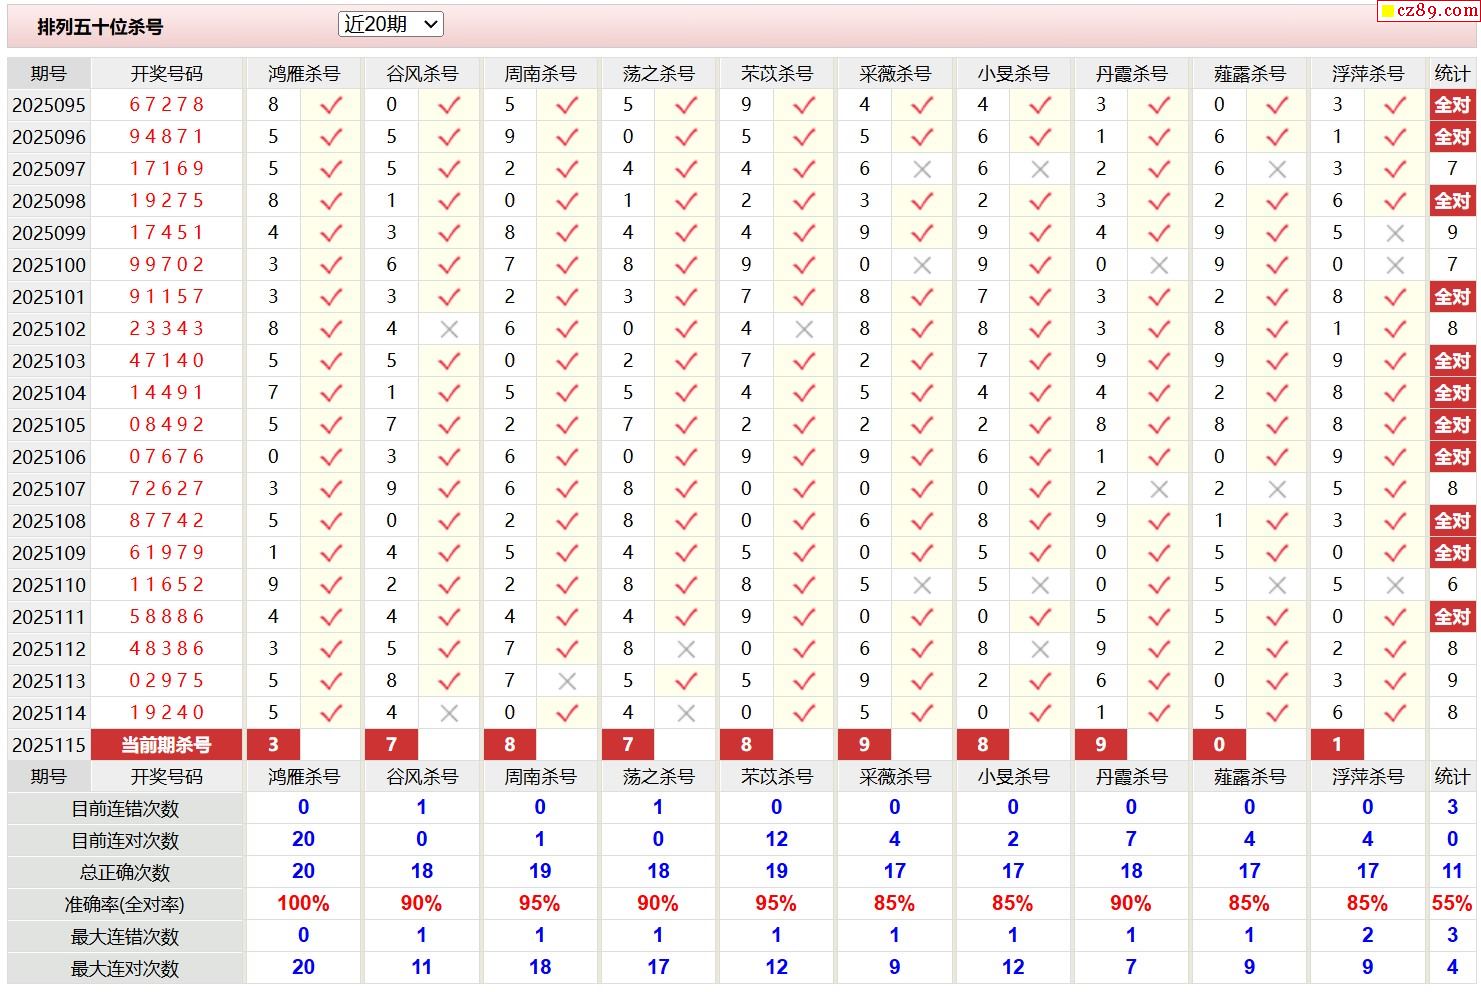Click the top 开奖号码 column header

[x=167, y=74]
